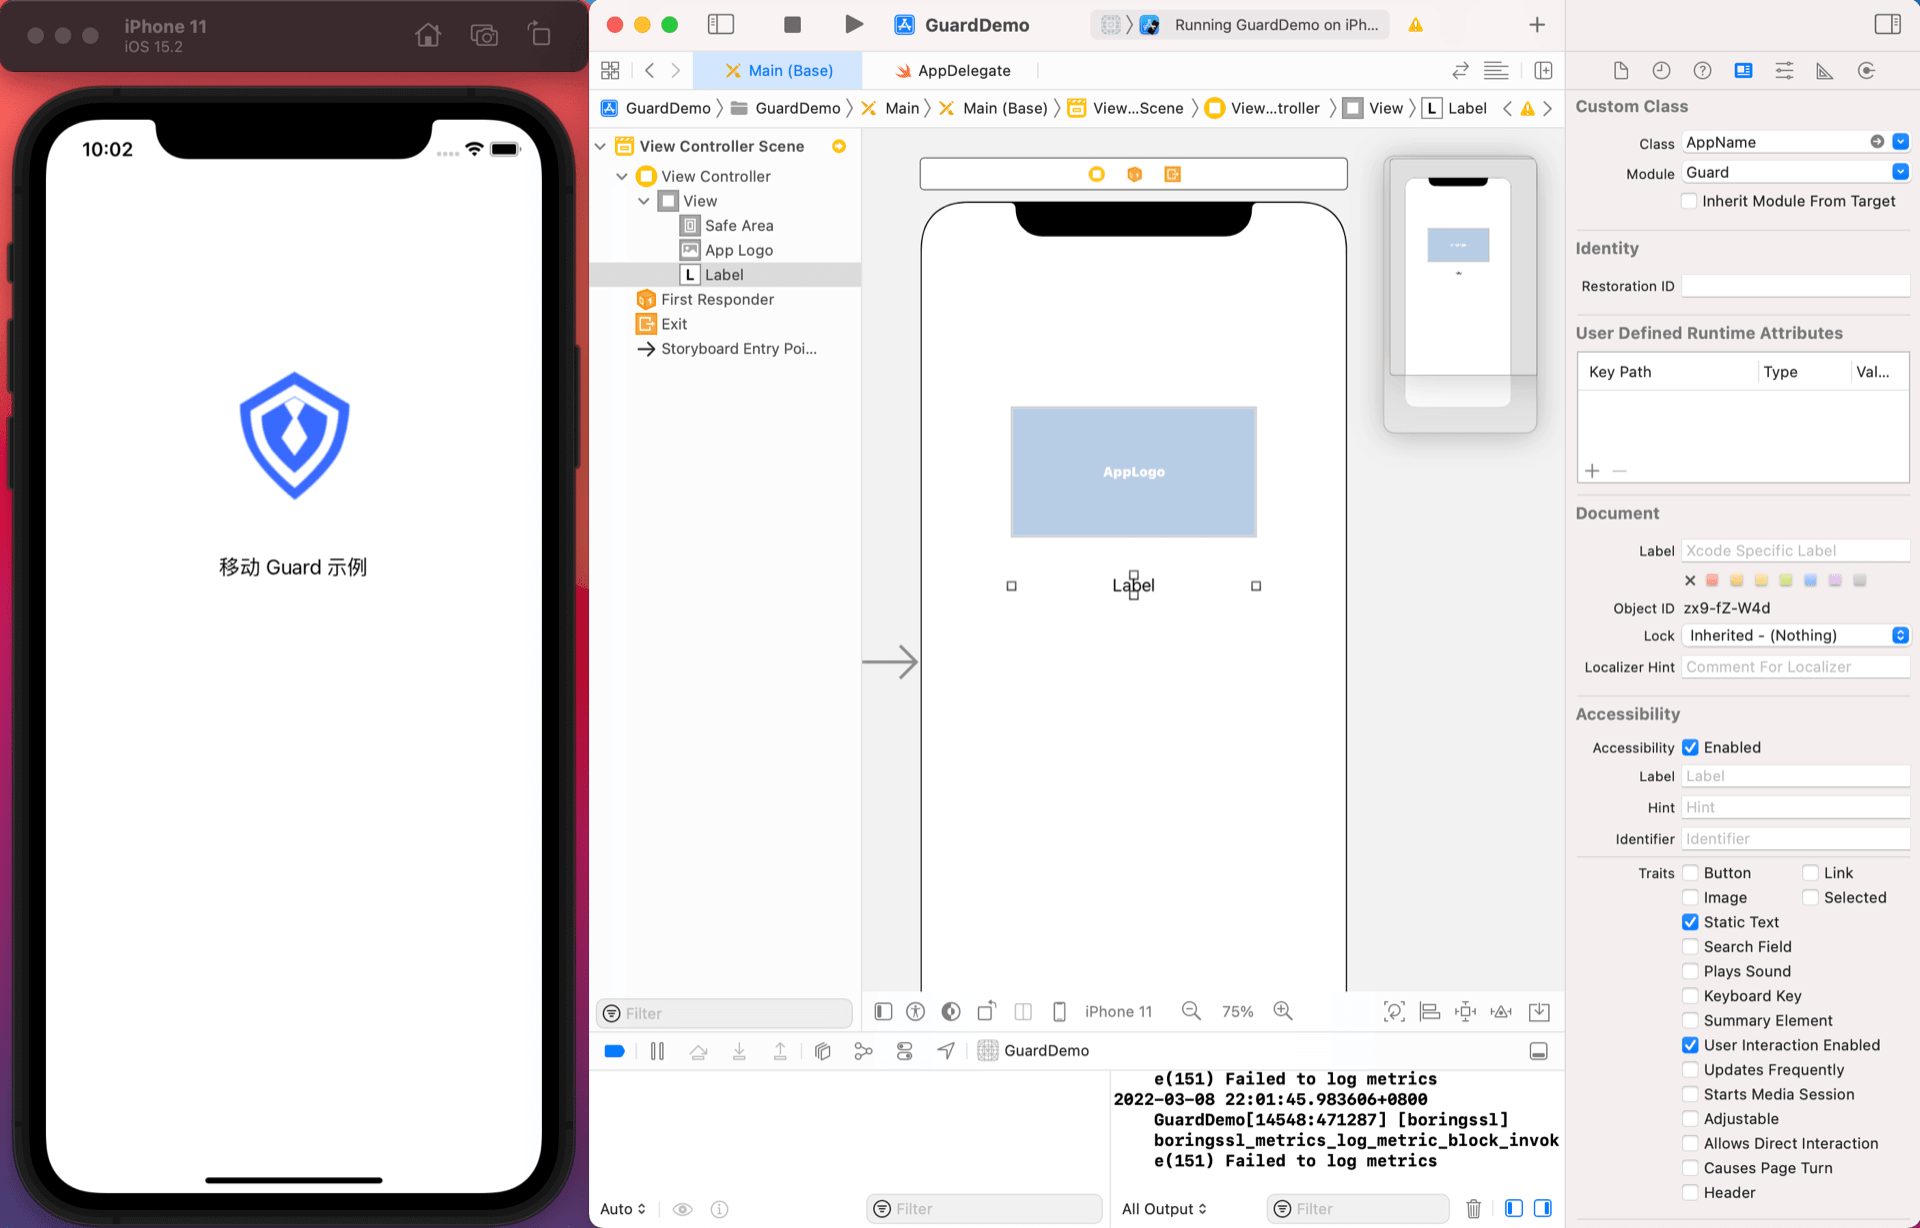
Task: Select the Main (Base) tab
Action: [779, 71]
